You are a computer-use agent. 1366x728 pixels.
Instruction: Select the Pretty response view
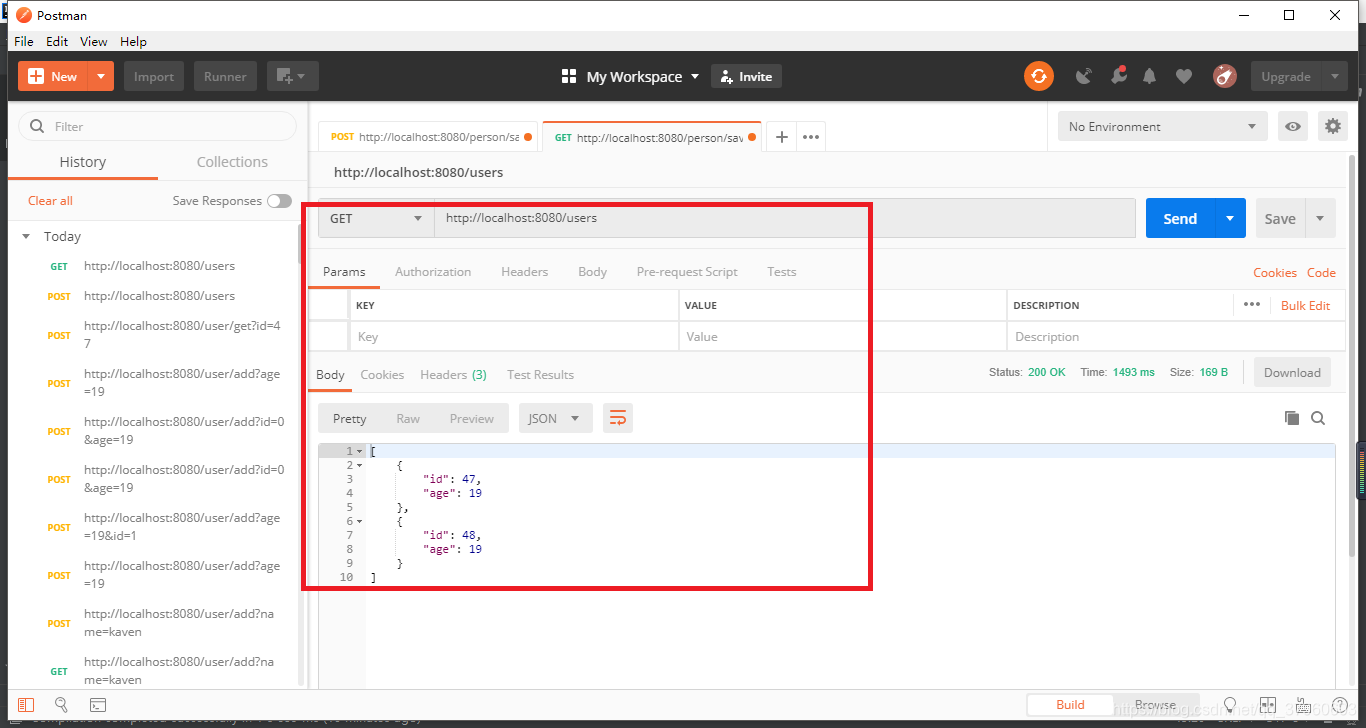point(349,418)
